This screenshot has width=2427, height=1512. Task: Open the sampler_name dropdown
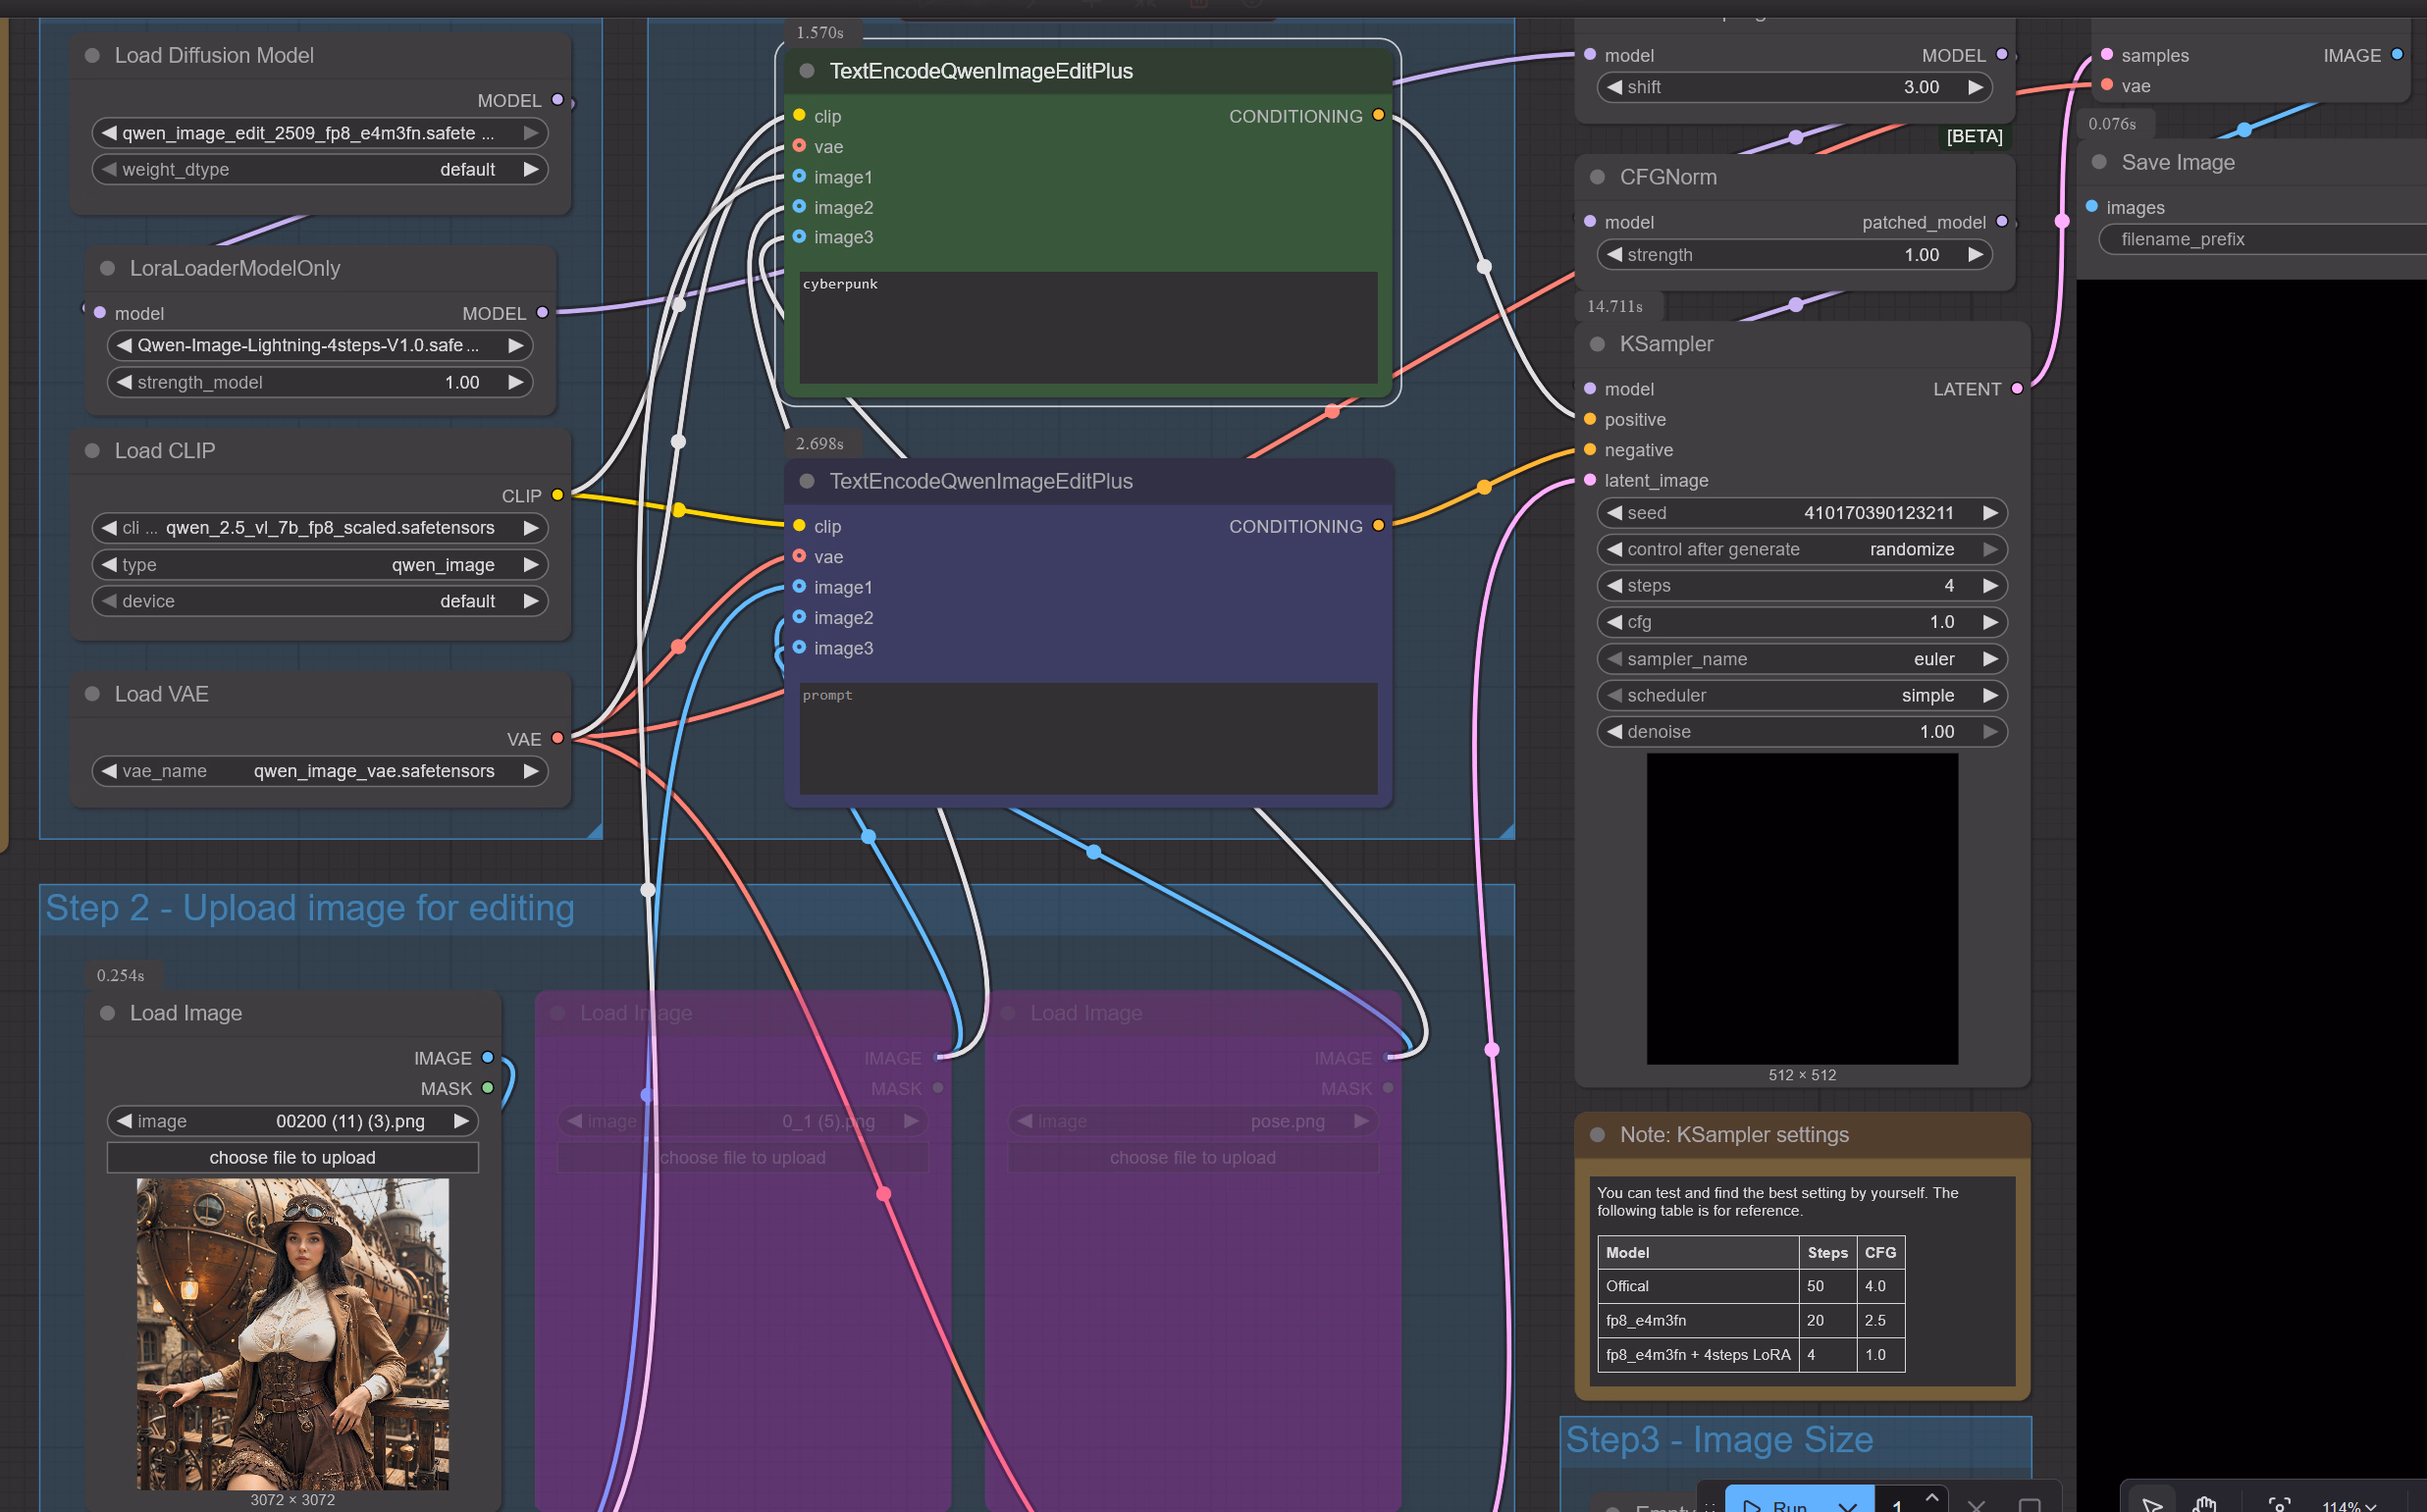(1800, 659)
